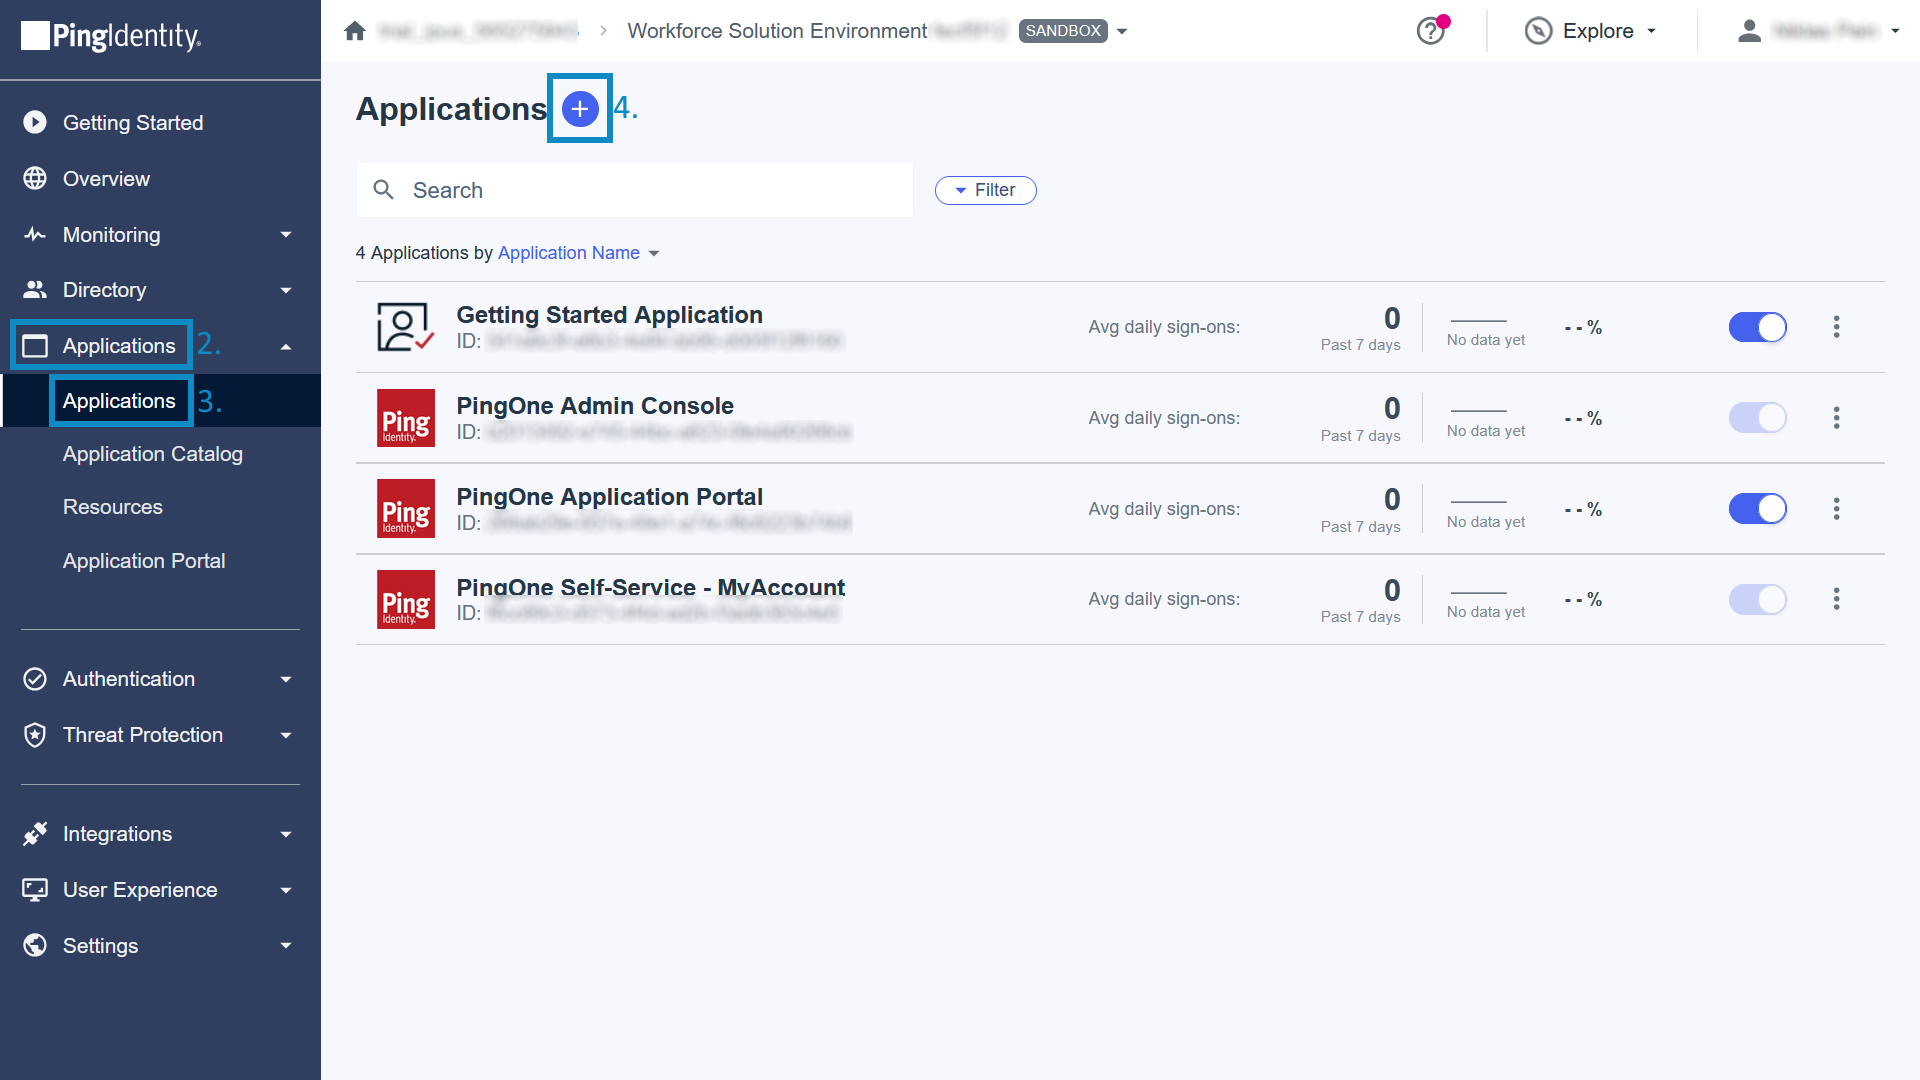Click into the Search input field

pyautogui.click(x=635, y=190)
